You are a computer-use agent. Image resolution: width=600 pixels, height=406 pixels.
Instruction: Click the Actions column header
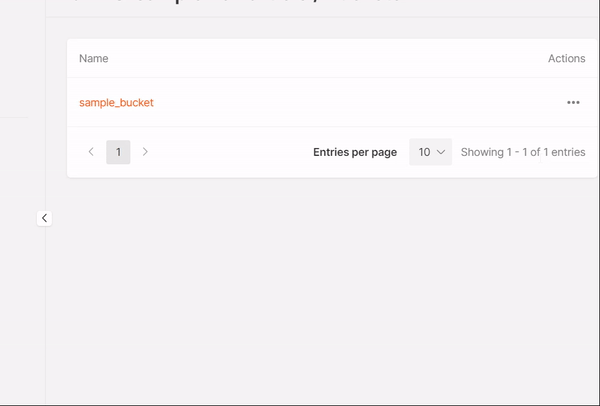566,58
